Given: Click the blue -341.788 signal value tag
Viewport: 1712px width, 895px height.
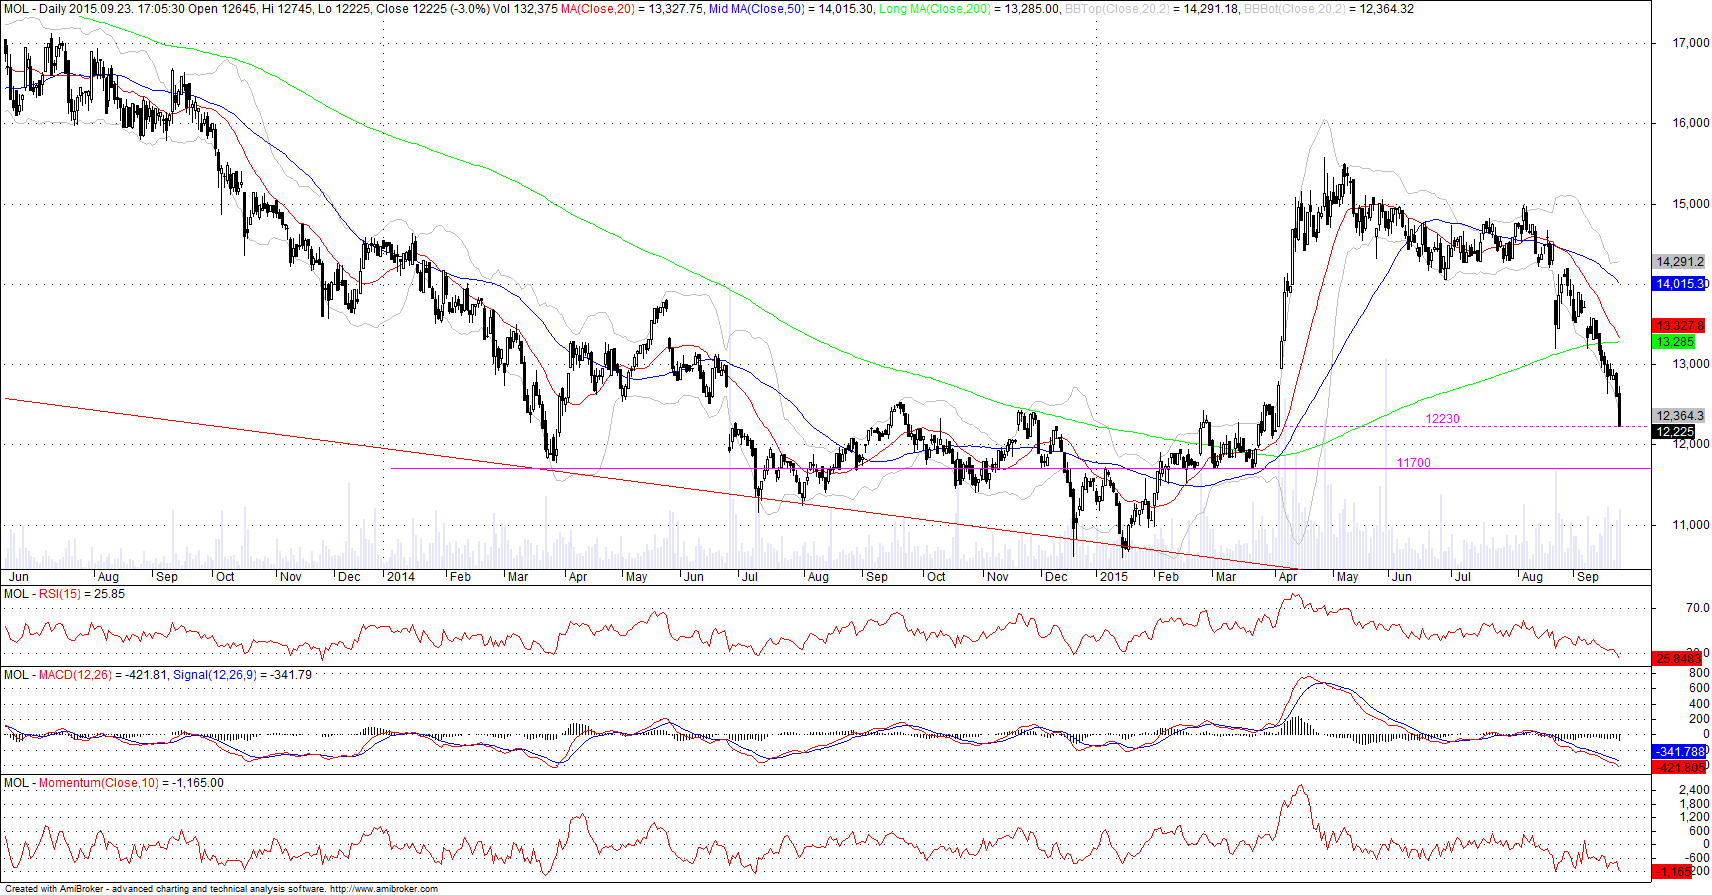Looking at the screenshot, I should (x=1680, y=751).
